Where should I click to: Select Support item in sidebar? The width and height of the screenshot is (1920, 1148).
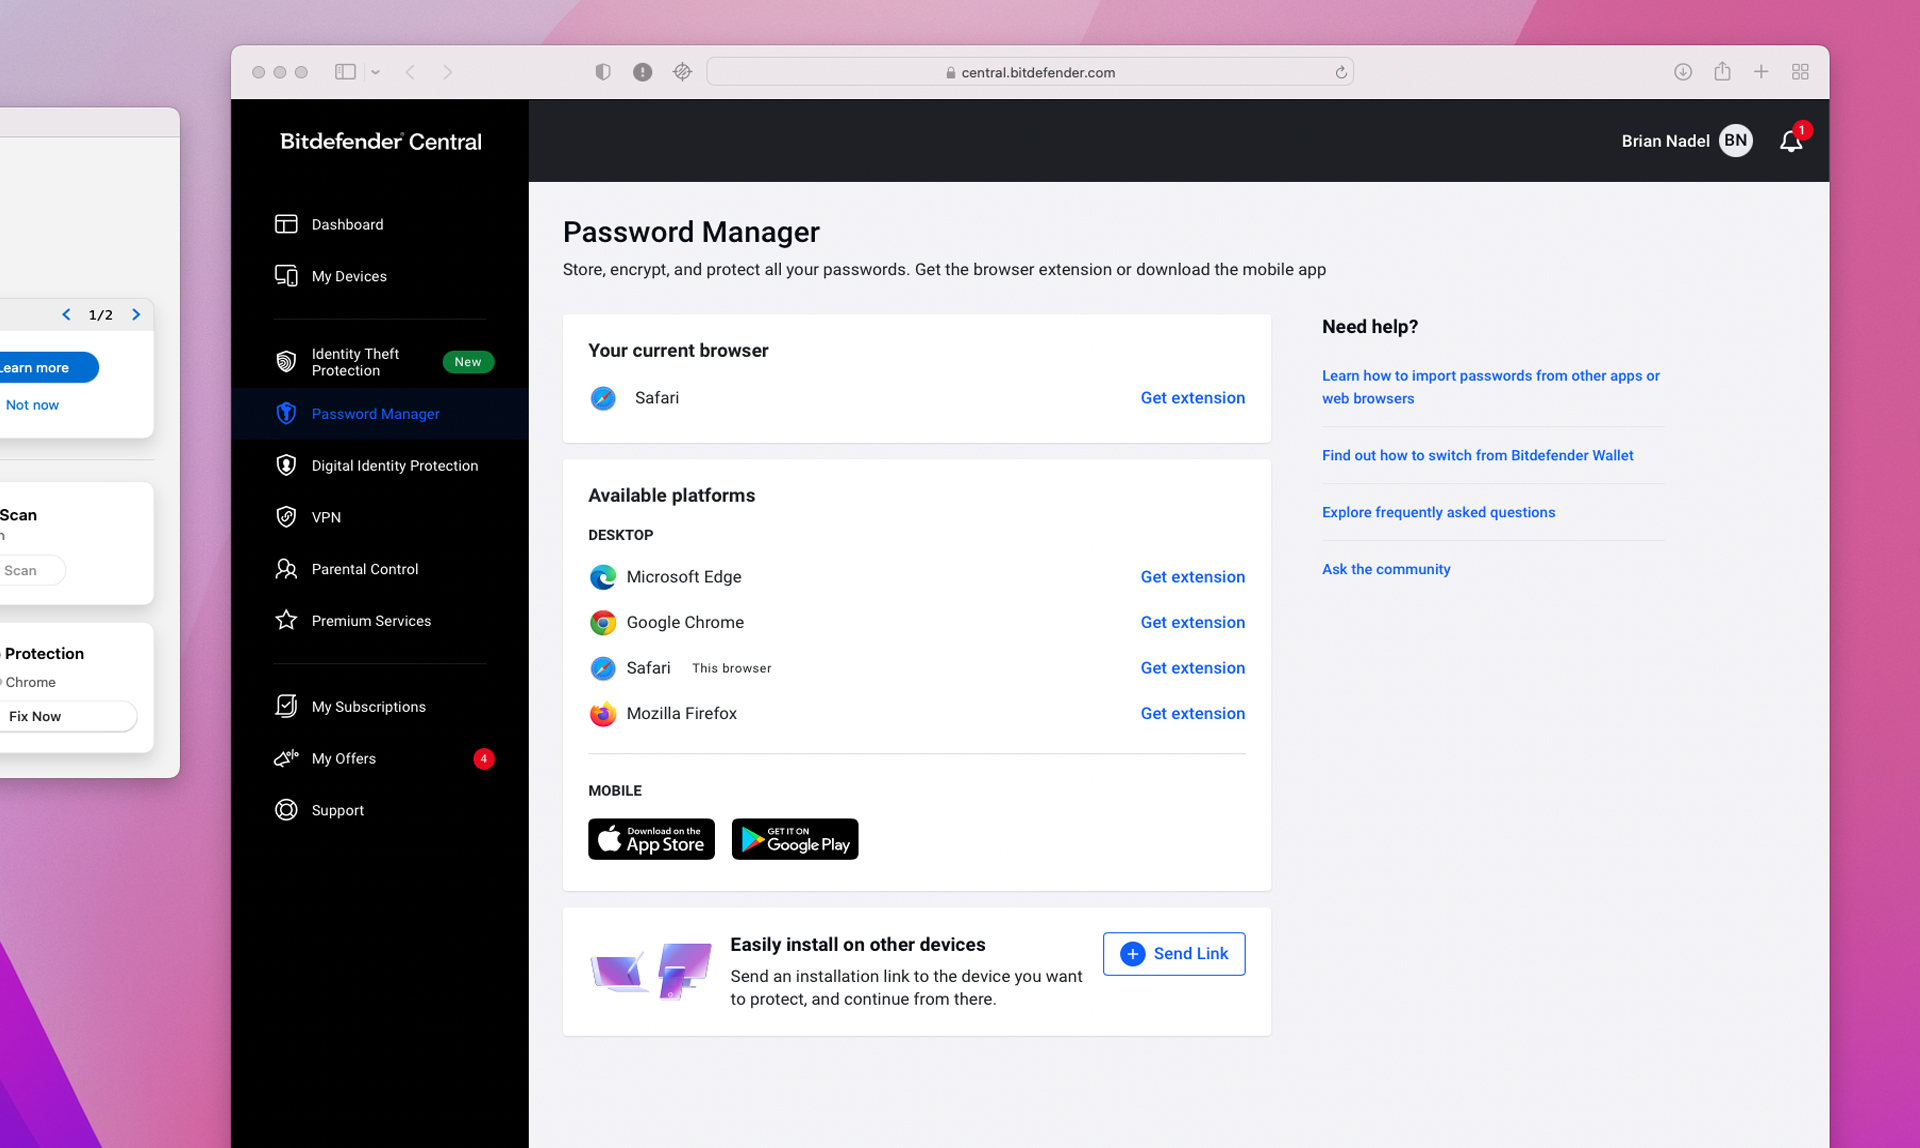338,810
